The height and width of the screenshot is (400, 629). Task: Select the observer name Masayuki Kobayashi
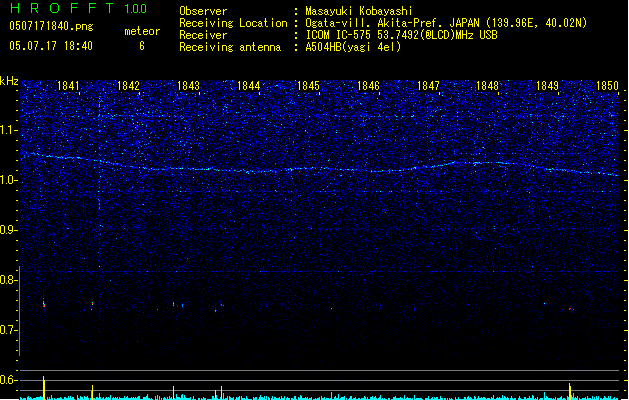[366, 12]
